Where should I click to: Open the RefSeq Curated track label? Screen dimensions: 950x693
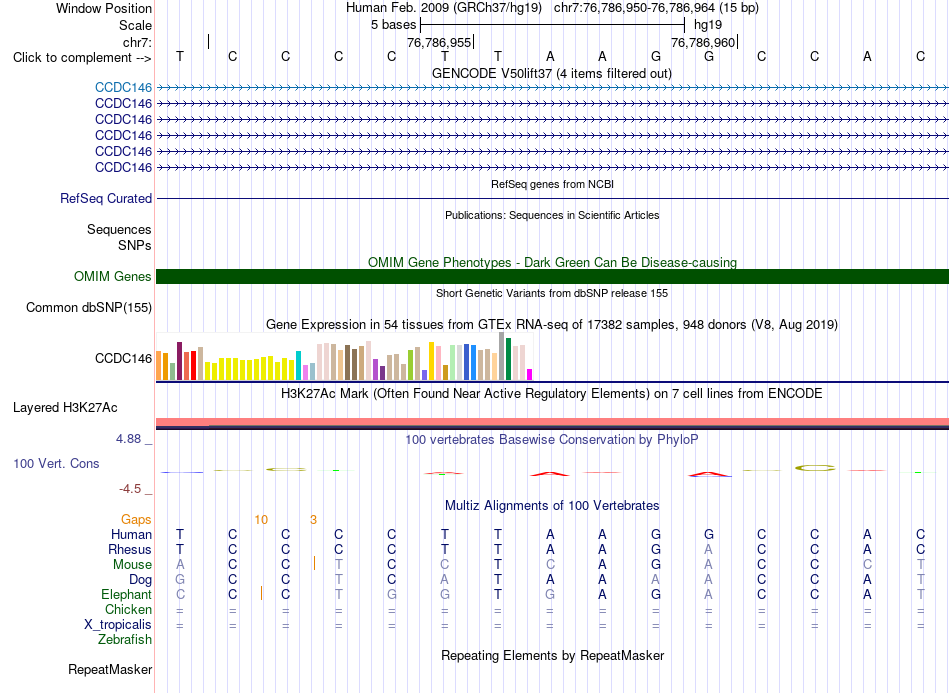105,198
